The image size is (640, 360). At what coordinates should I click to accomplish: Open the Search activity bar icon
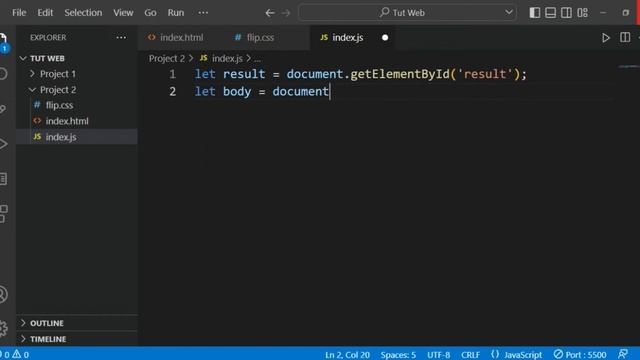[x=3, y=74]
